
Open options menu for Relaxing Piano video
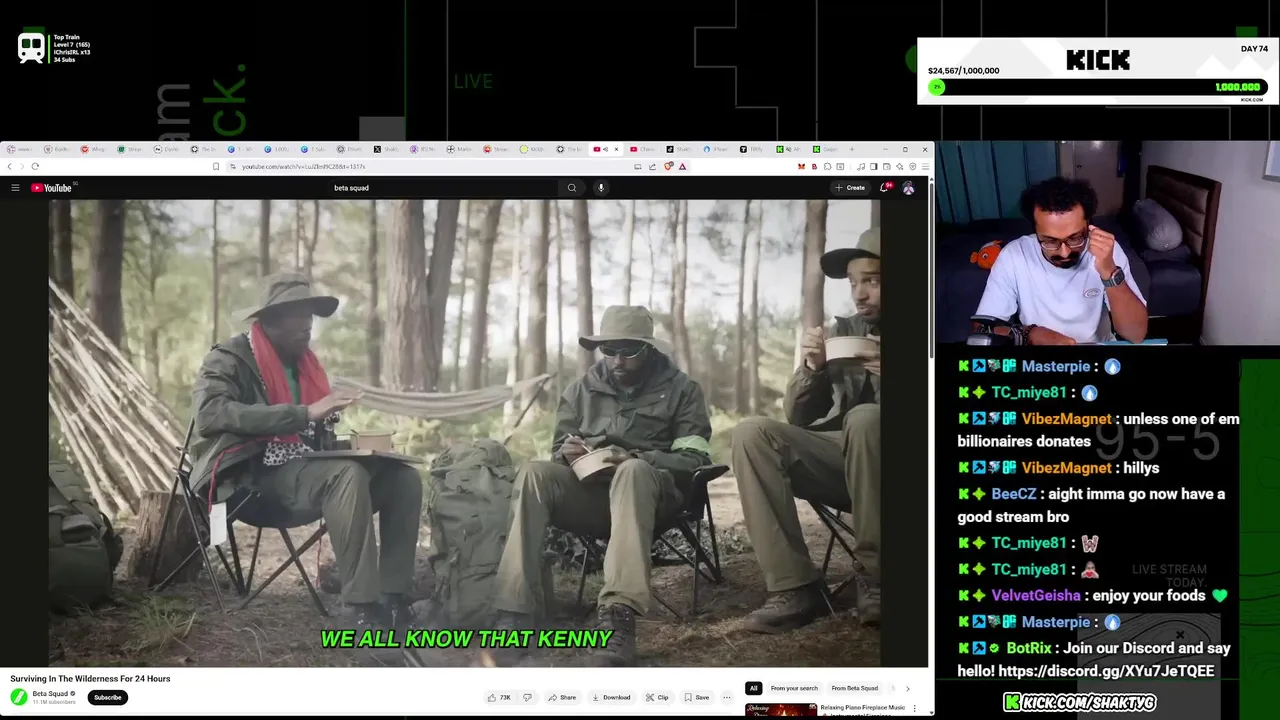(914, 709)
